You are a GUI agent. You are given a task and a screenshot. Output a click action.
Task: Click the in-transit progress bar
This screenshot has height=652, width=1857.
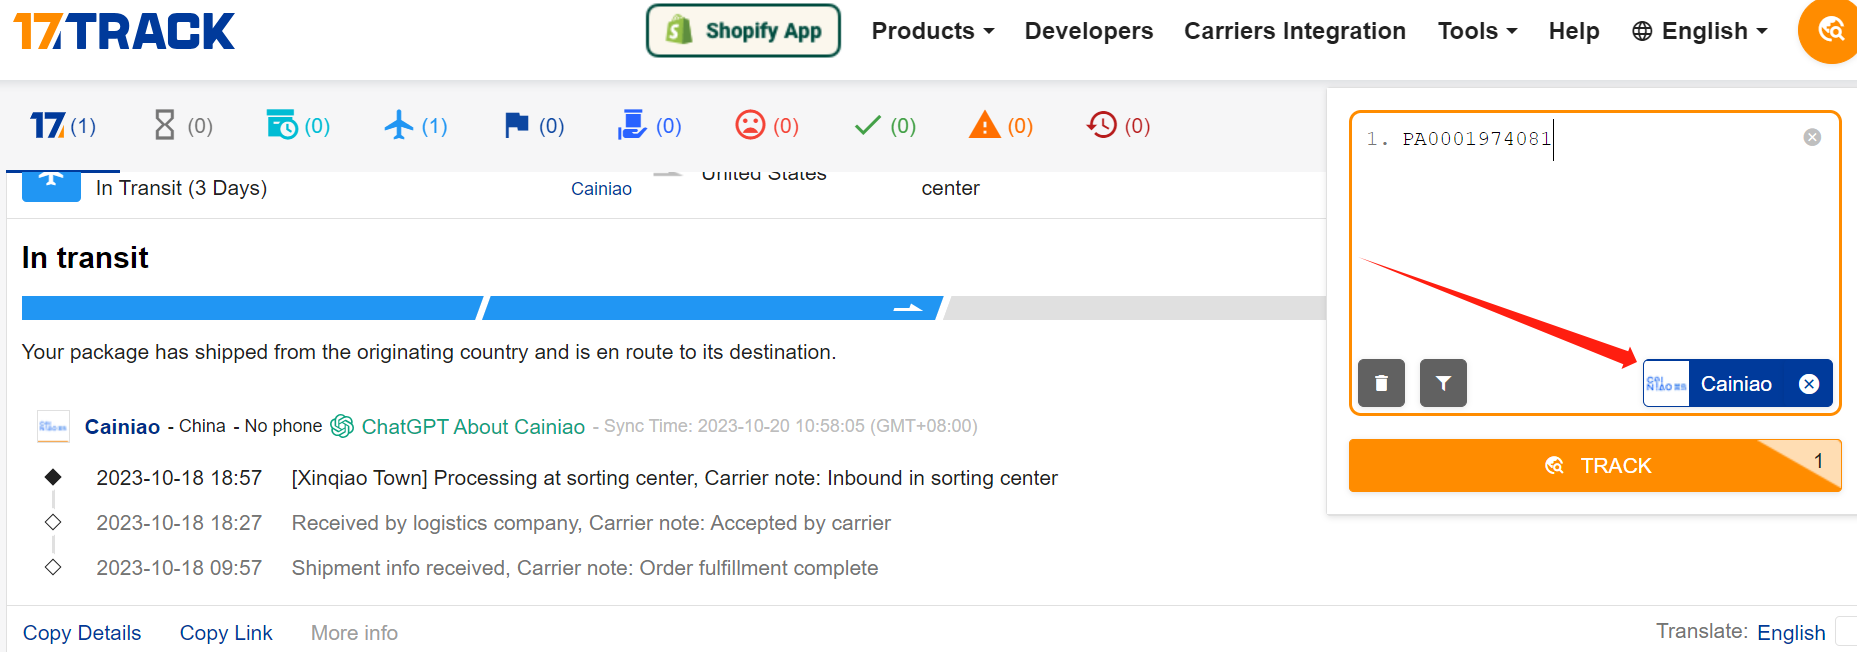click(x=674, y=308)
